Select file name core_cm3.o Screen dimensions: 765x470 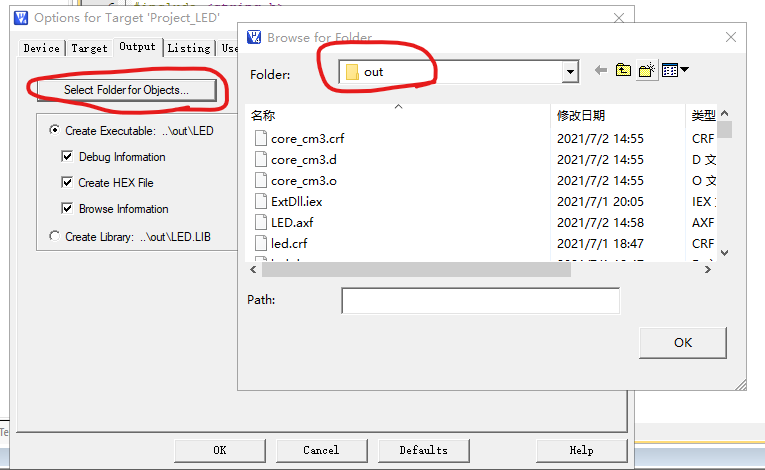click(303, 181)
